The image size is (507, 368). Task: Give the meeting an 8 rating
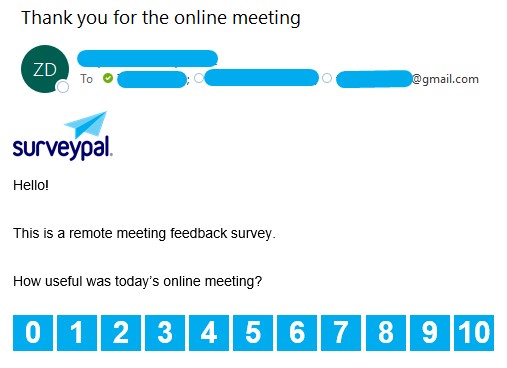(386, 333)
